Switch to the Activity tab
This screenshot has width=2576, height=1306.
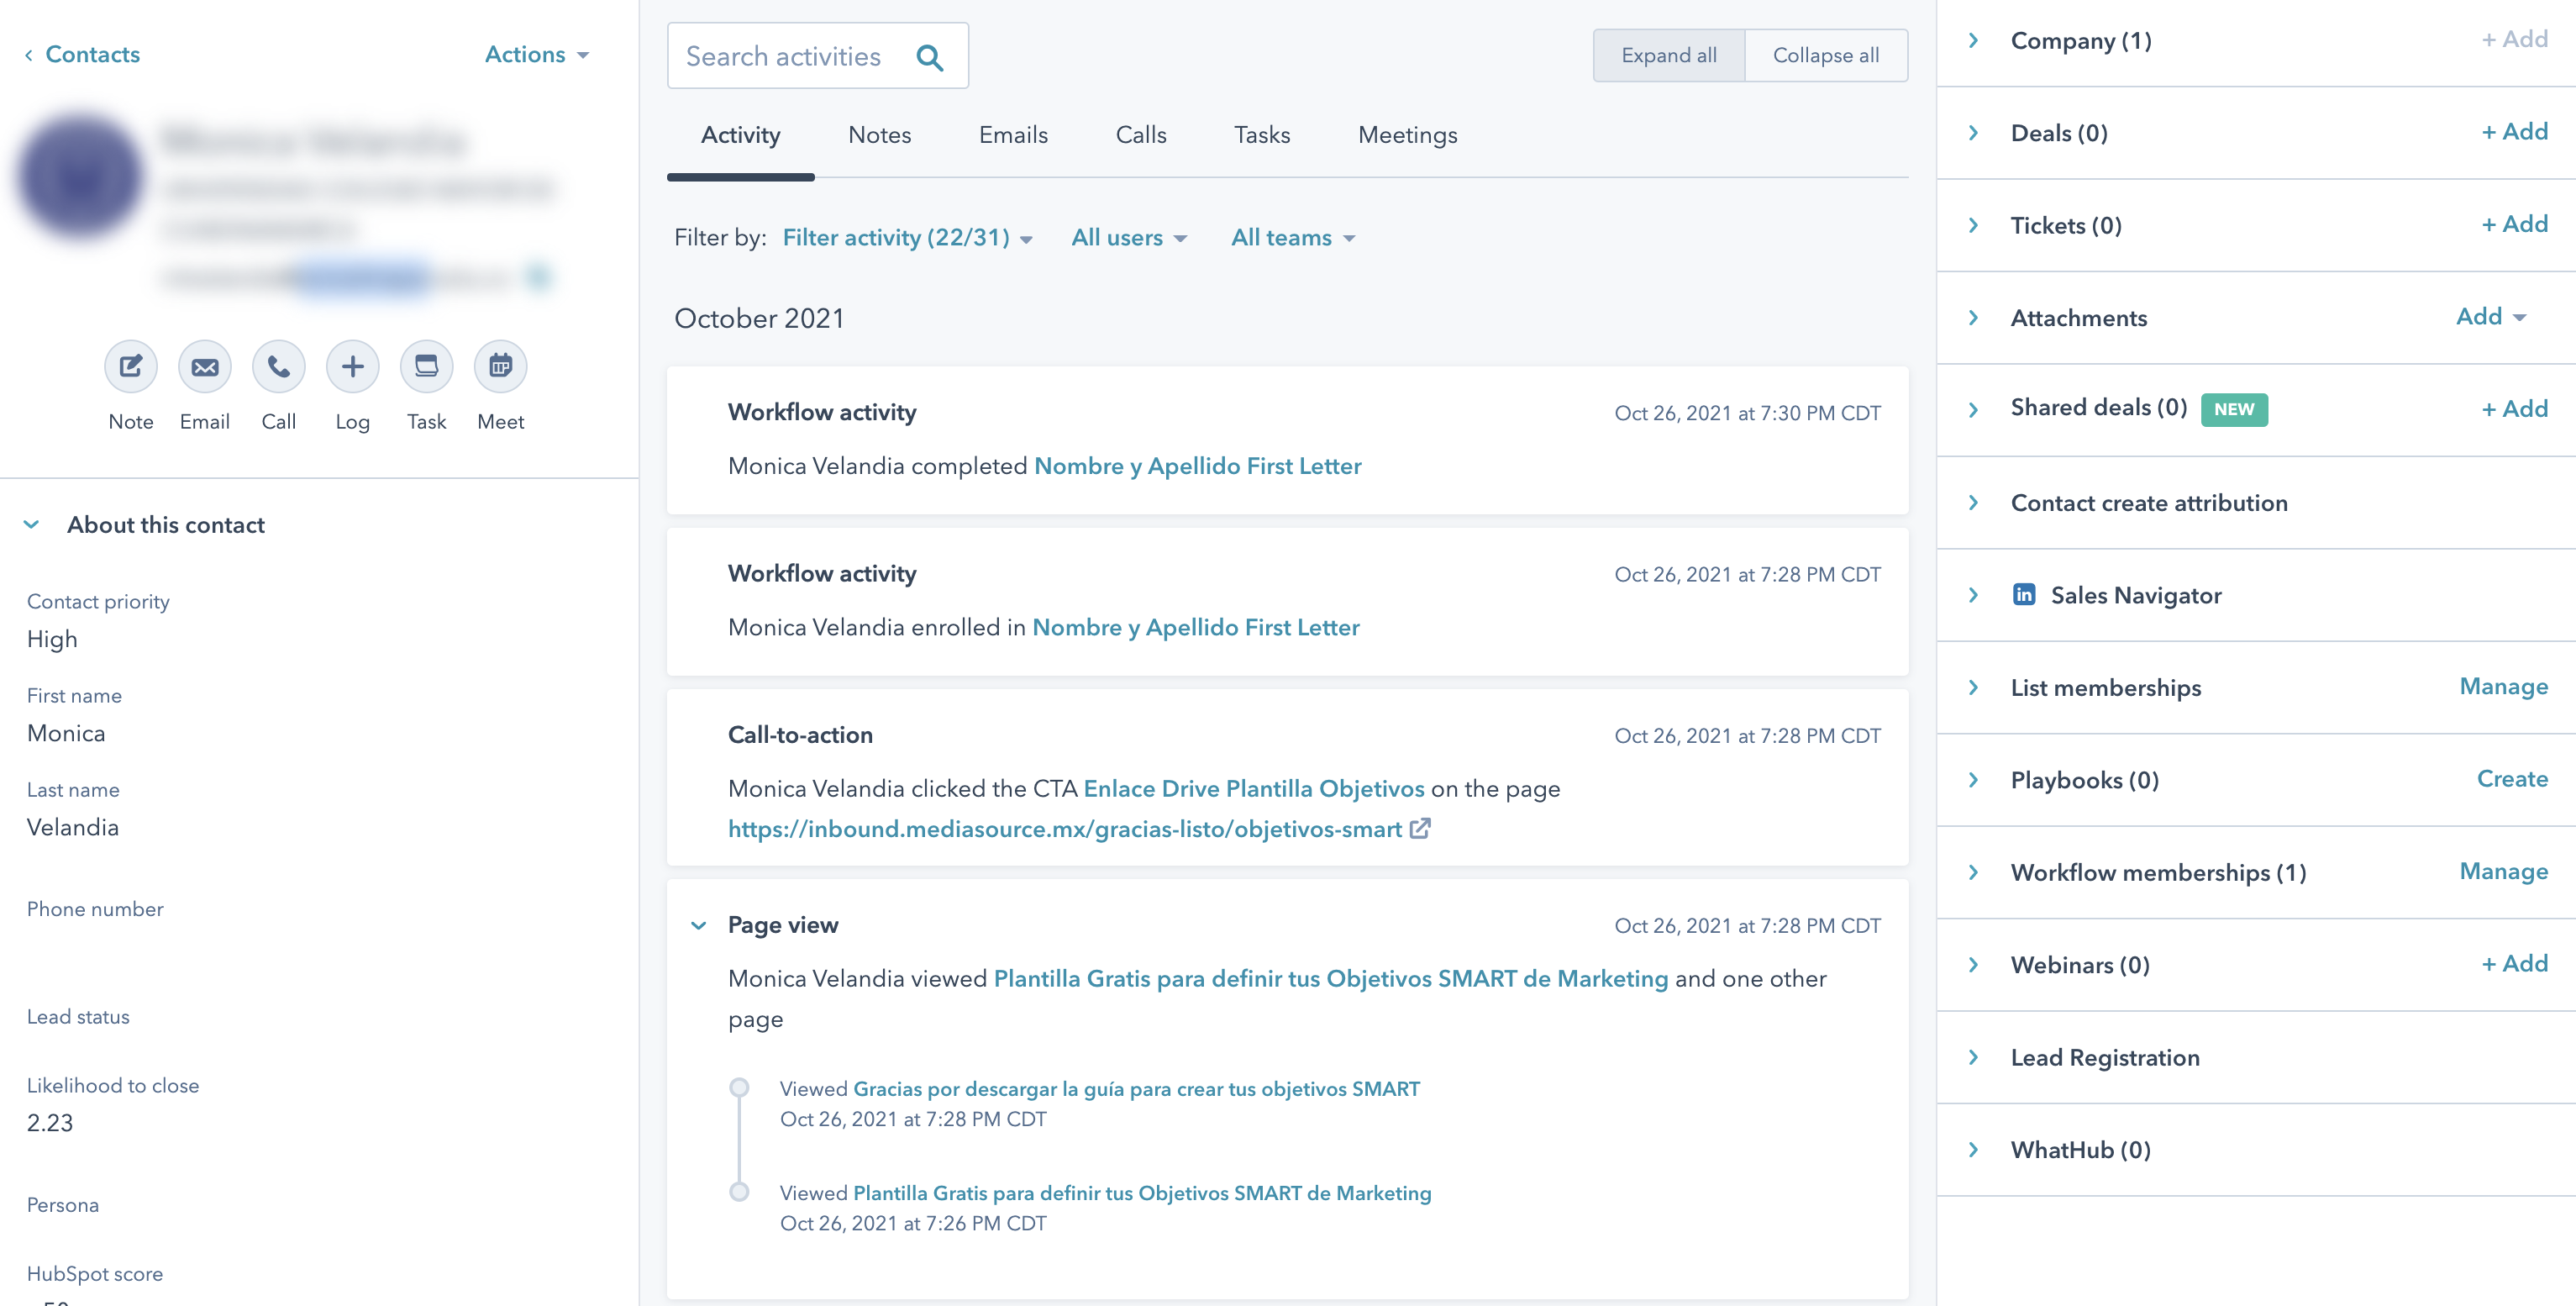(740, 135)
